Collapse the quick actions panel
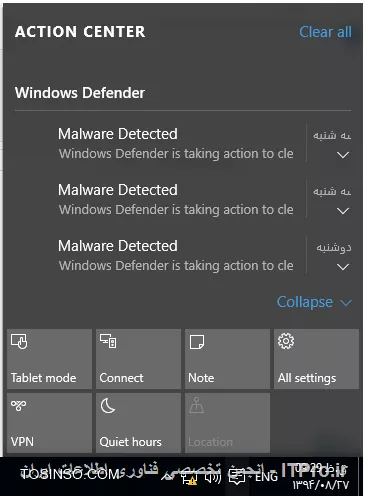The height and width of the screenshot is (496, 368). (314, 302)
